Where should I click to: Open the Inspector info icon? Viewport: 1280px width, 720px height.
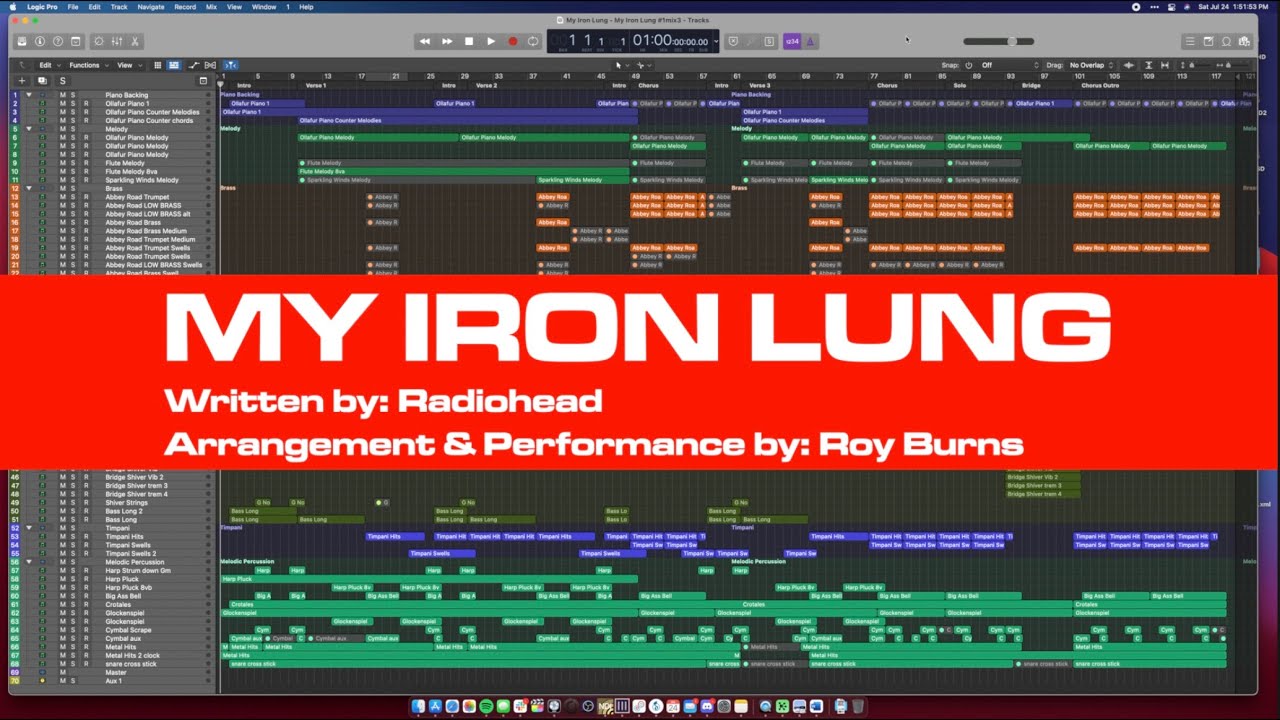40,41
